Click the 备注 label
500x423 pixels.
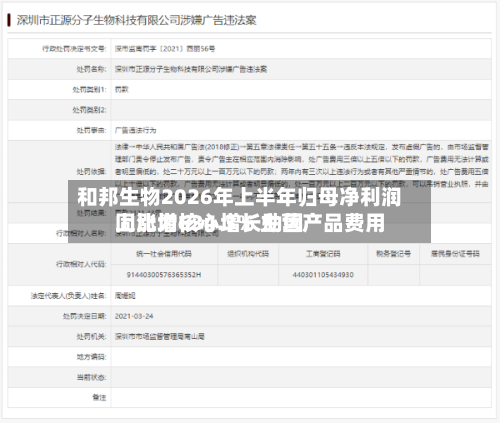pos(99,398)
